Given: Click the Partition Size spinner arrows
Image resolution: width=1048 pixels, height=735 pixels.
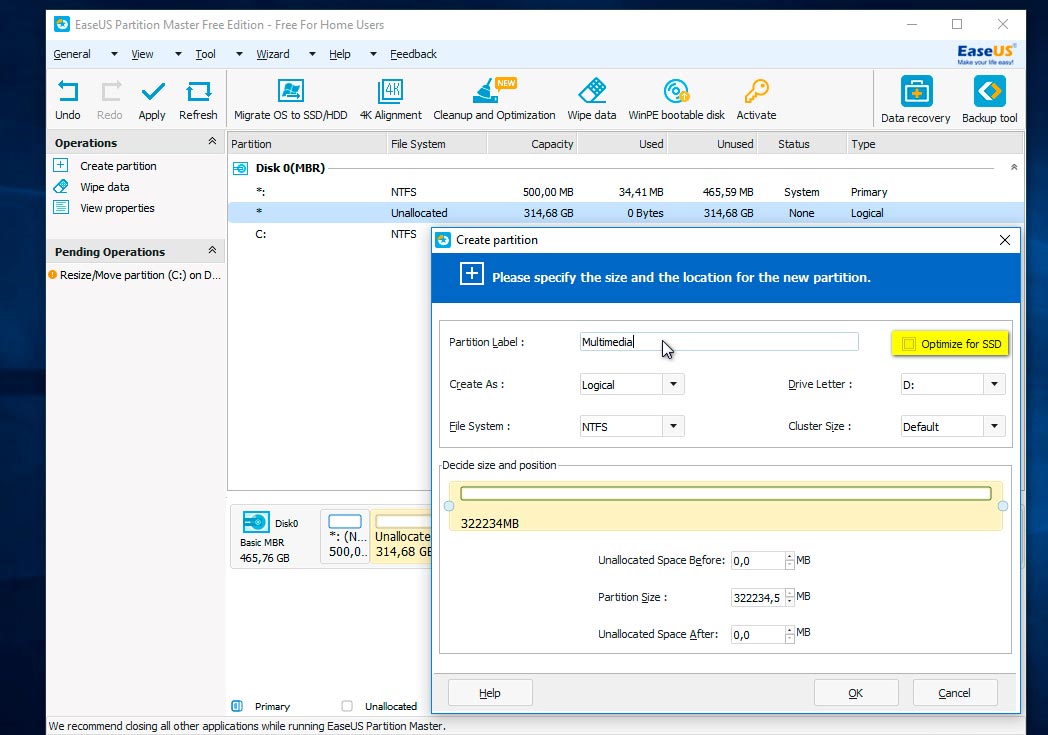Looking at the screenshot, I should (x=790, y=597).
